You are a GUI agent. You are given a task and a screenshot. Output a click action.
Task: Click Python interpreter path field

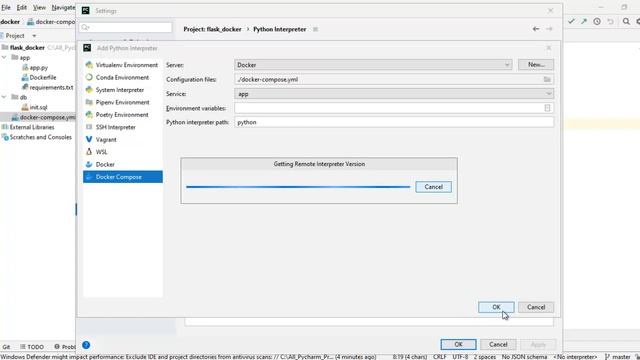coord(394,122)
